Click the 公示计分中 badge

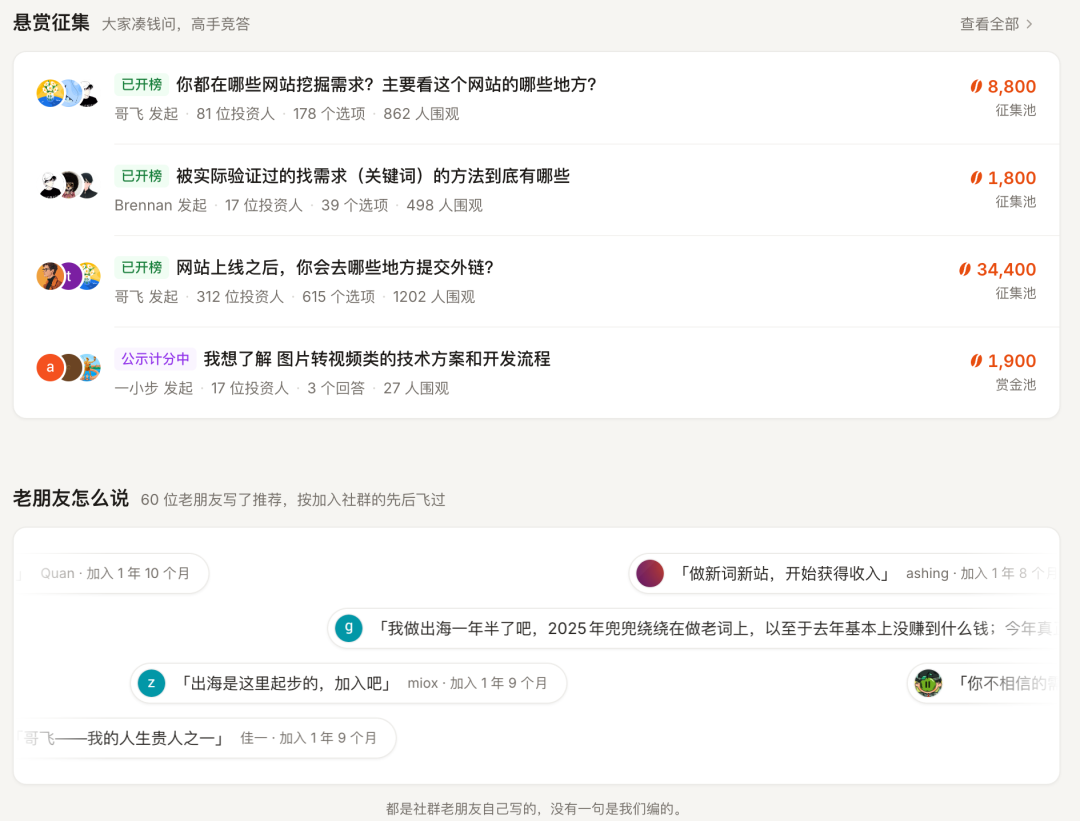pyautogui.click(x=155, y=359)
